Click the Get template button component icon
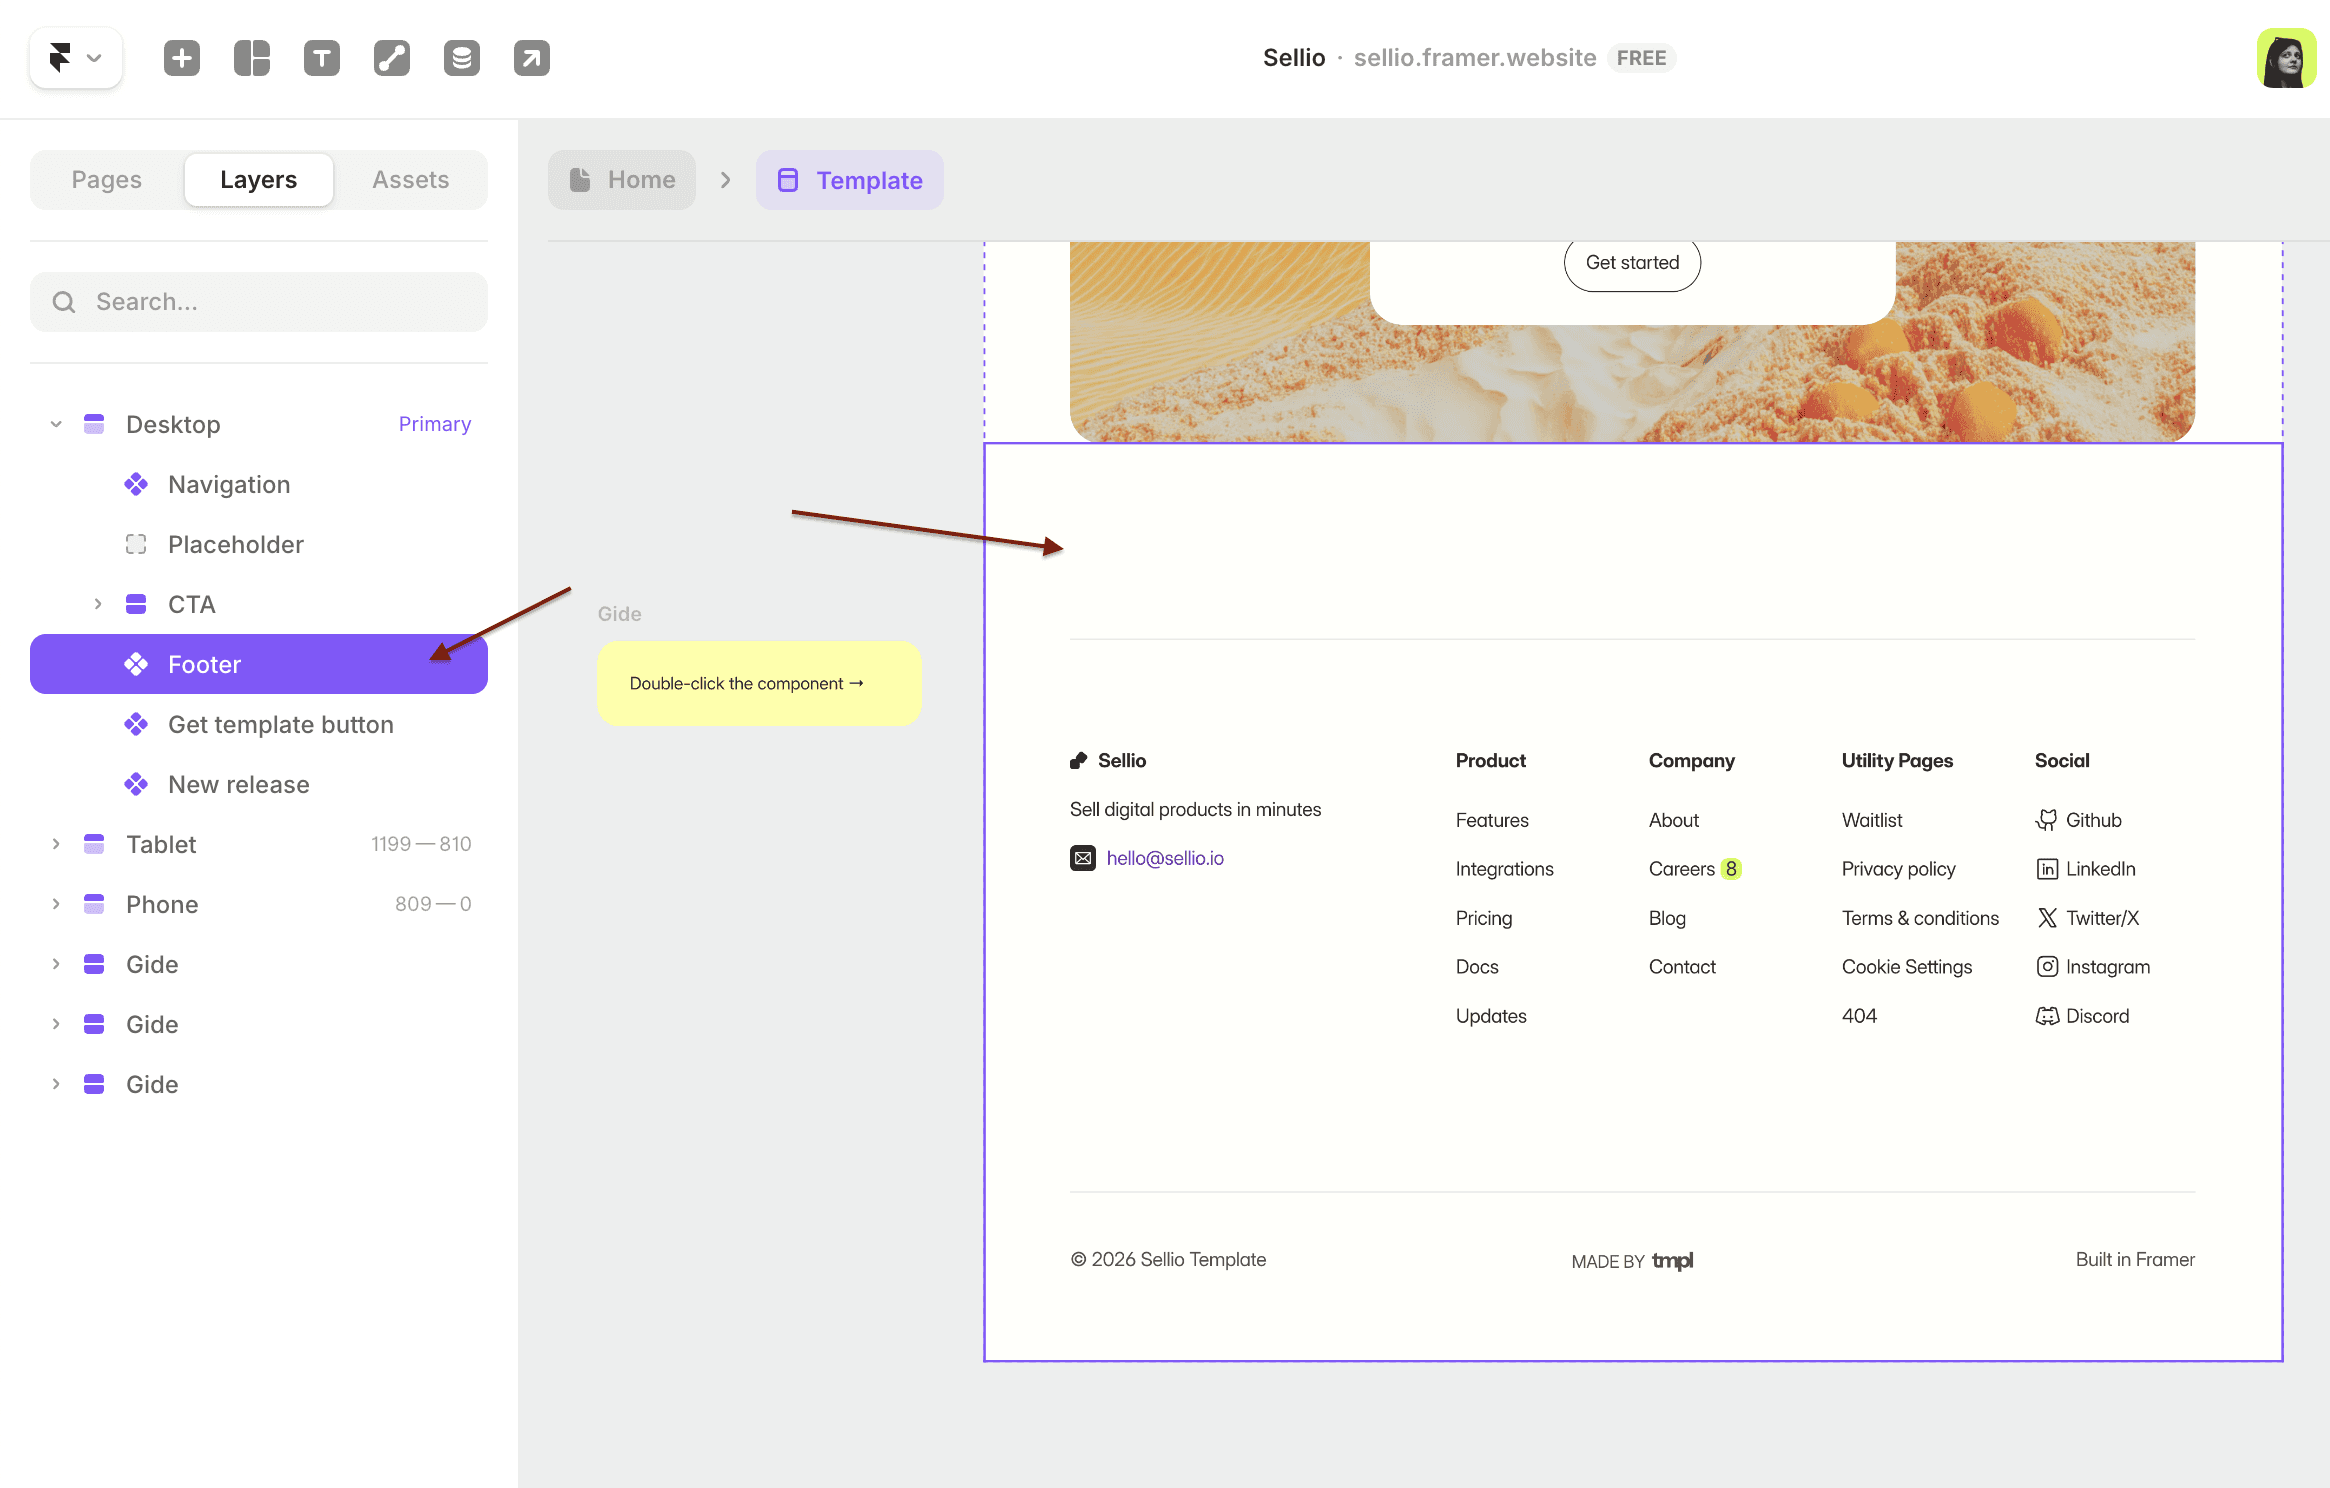Viewport: 2330px width, 1488px height. pyautogui.click(x=136, y=724)
